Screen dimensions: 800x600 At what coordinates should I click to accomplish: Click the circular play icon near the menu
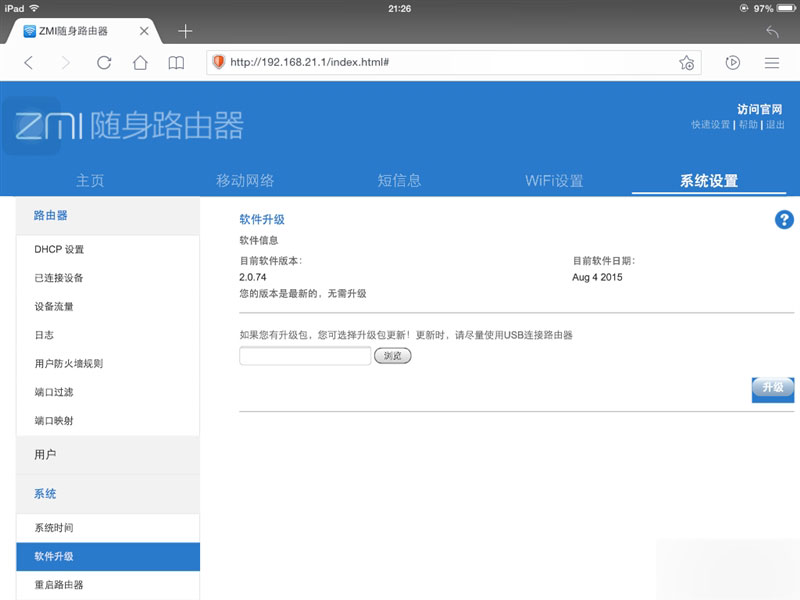click(x=732, y=61)
